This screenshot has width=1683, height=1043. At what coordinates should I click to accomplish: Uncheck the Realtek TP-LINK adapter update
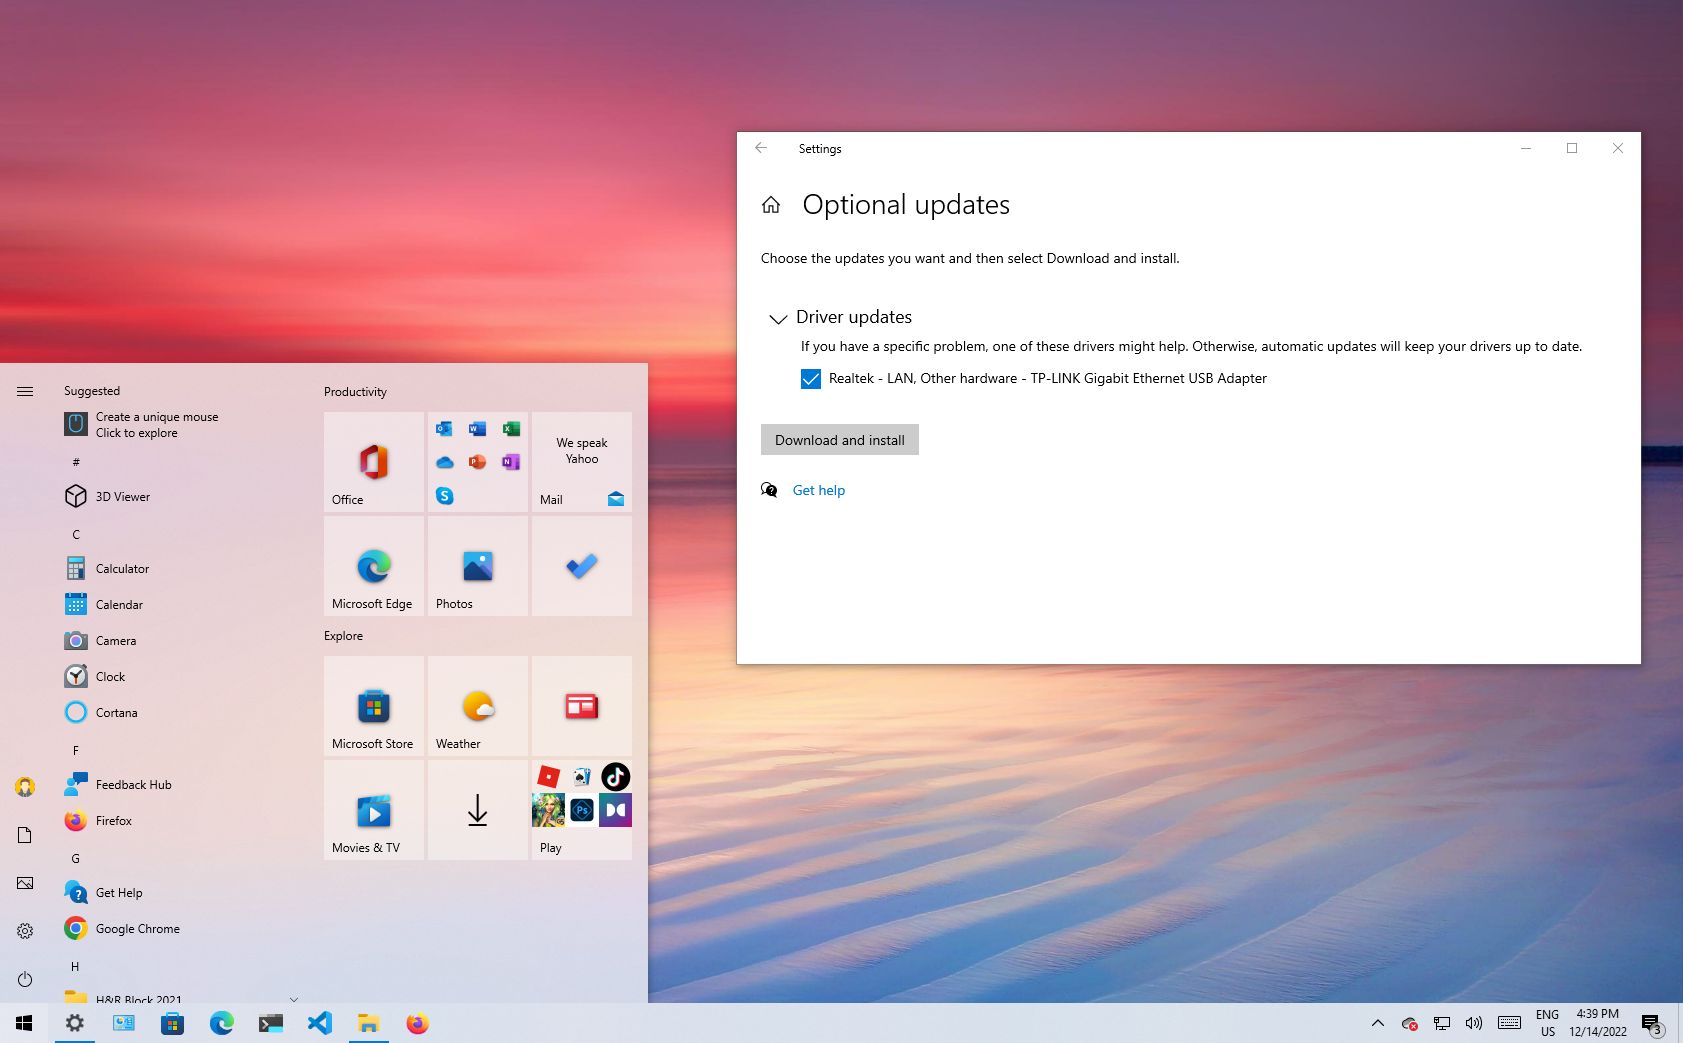(810, 378)
